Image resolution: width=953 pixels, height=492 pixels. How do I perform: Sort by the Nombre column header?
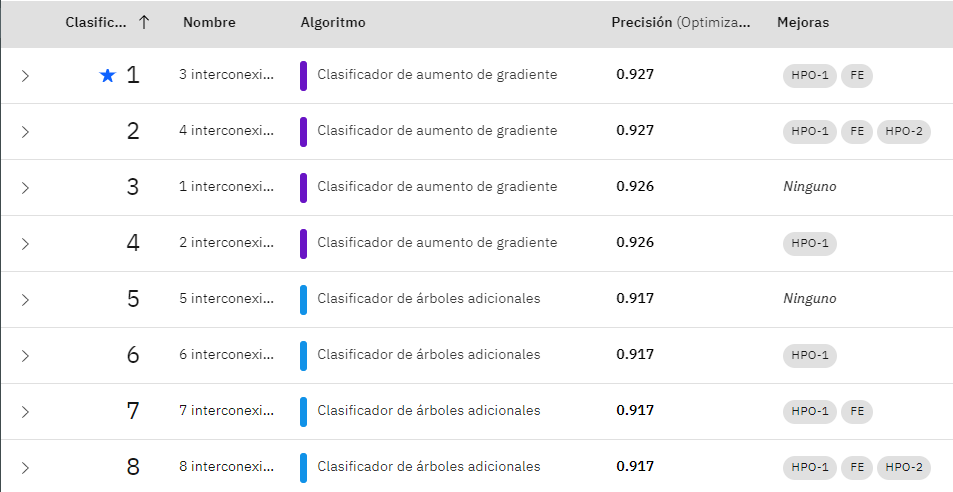tap(209, 23)
